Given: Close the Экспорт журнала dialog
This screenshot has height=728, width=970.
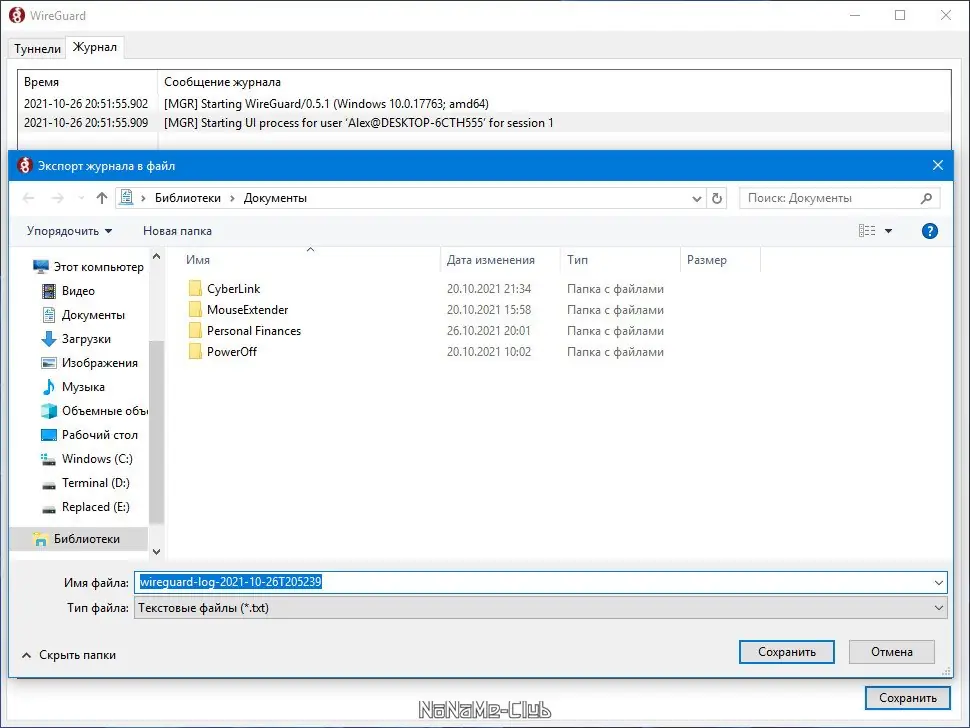Looking at the screenshot, I should [937, 165].
